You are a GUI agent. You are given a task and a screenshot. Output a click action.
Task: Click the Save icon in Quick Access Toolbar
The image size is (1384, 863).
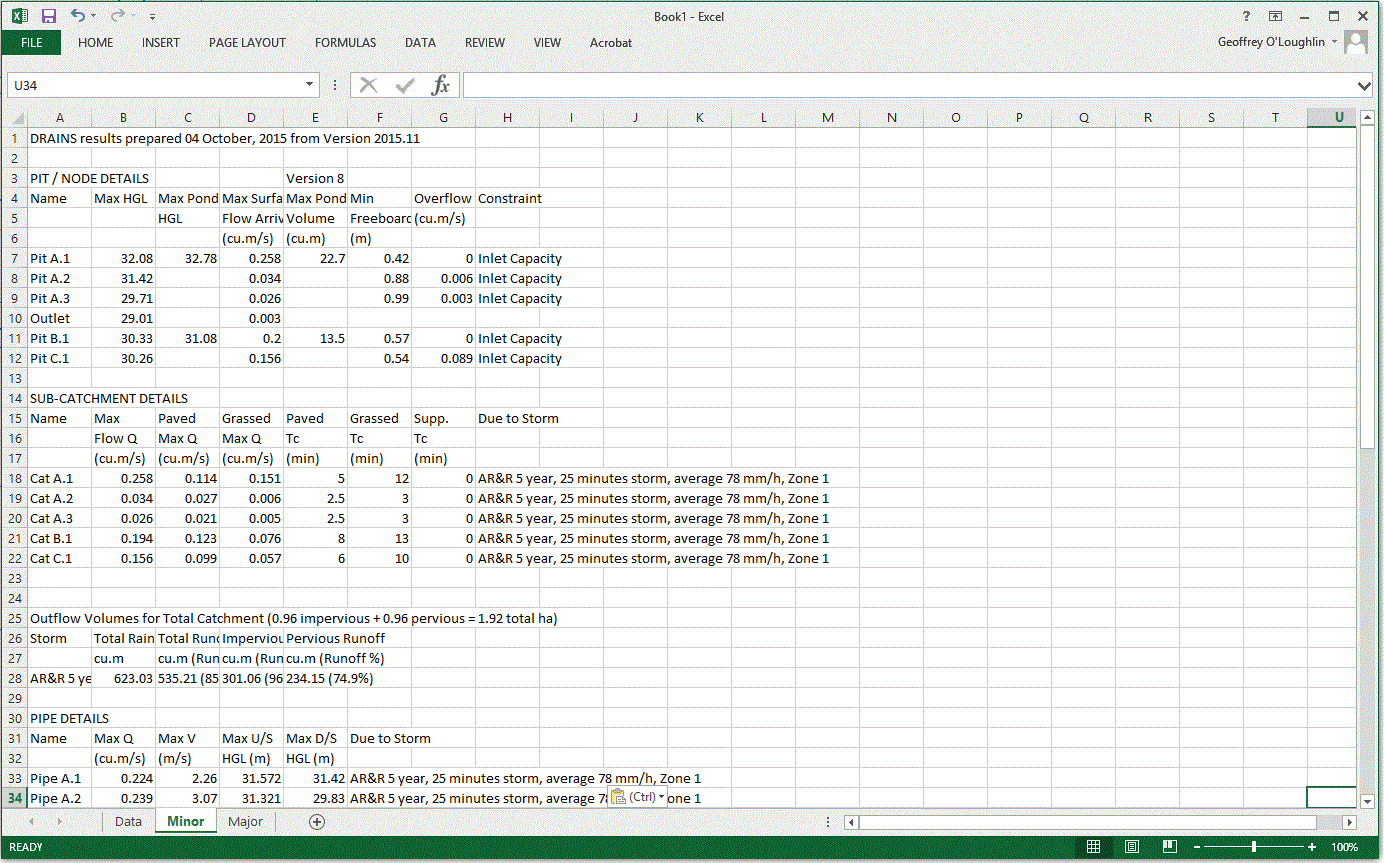49,16
